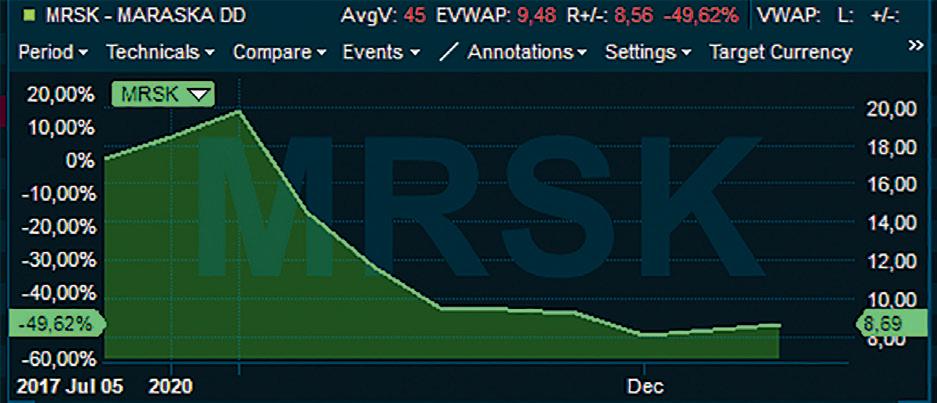Open the Events dropdown

(x=381, y=52)
